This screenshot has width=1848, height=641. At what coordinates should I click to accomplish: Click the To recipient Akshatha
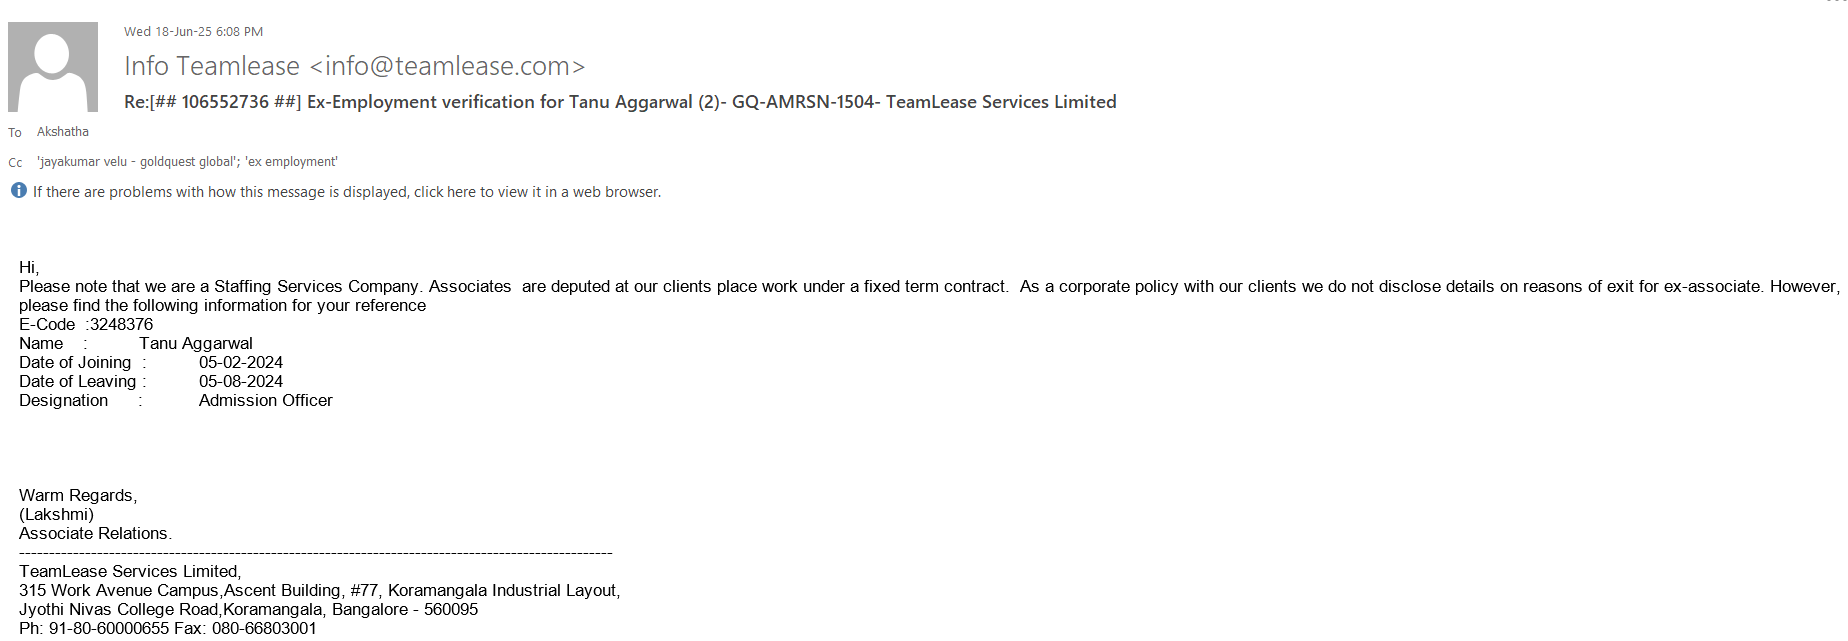[x=63, y=132]
